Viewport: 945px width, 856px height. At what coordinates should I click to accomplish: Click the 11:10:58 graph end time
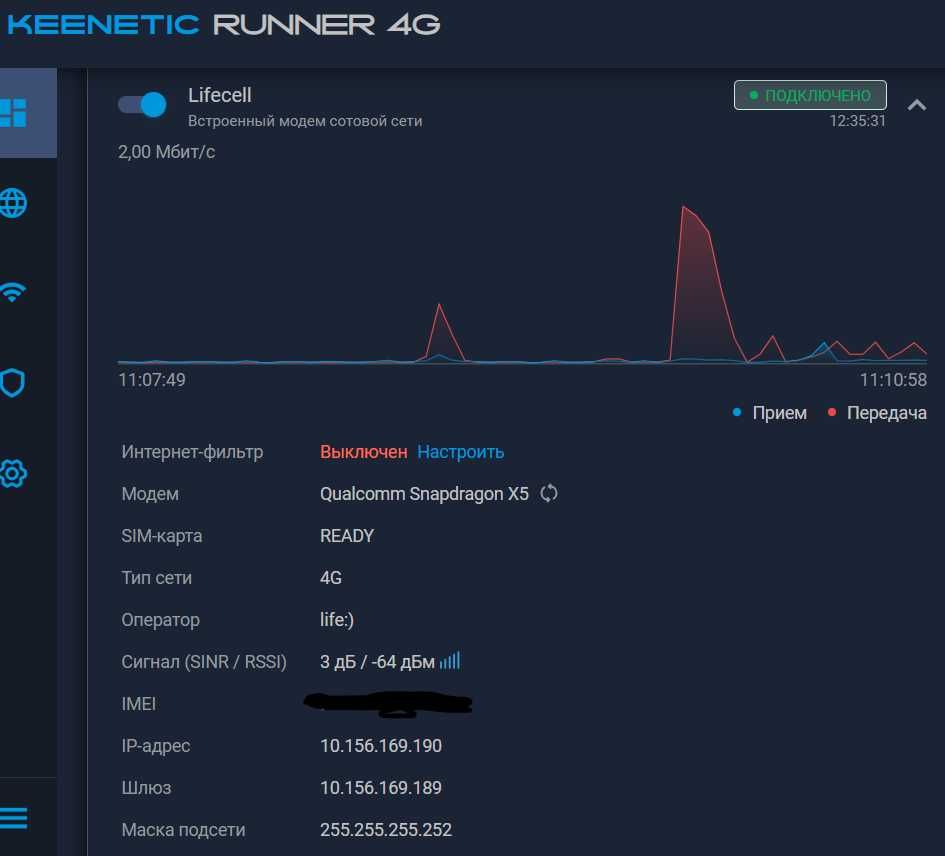click(x=893, y=380)
